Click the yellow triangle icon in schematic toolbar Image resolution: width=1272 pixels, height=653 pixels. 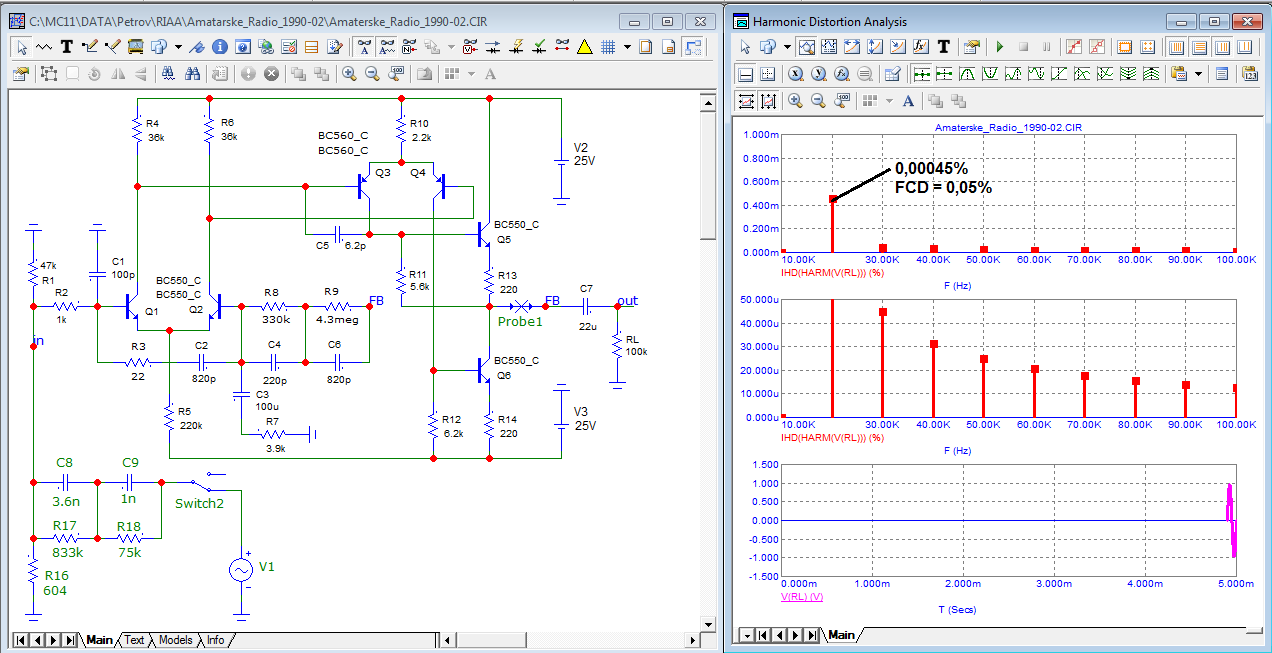click(585, 46)
